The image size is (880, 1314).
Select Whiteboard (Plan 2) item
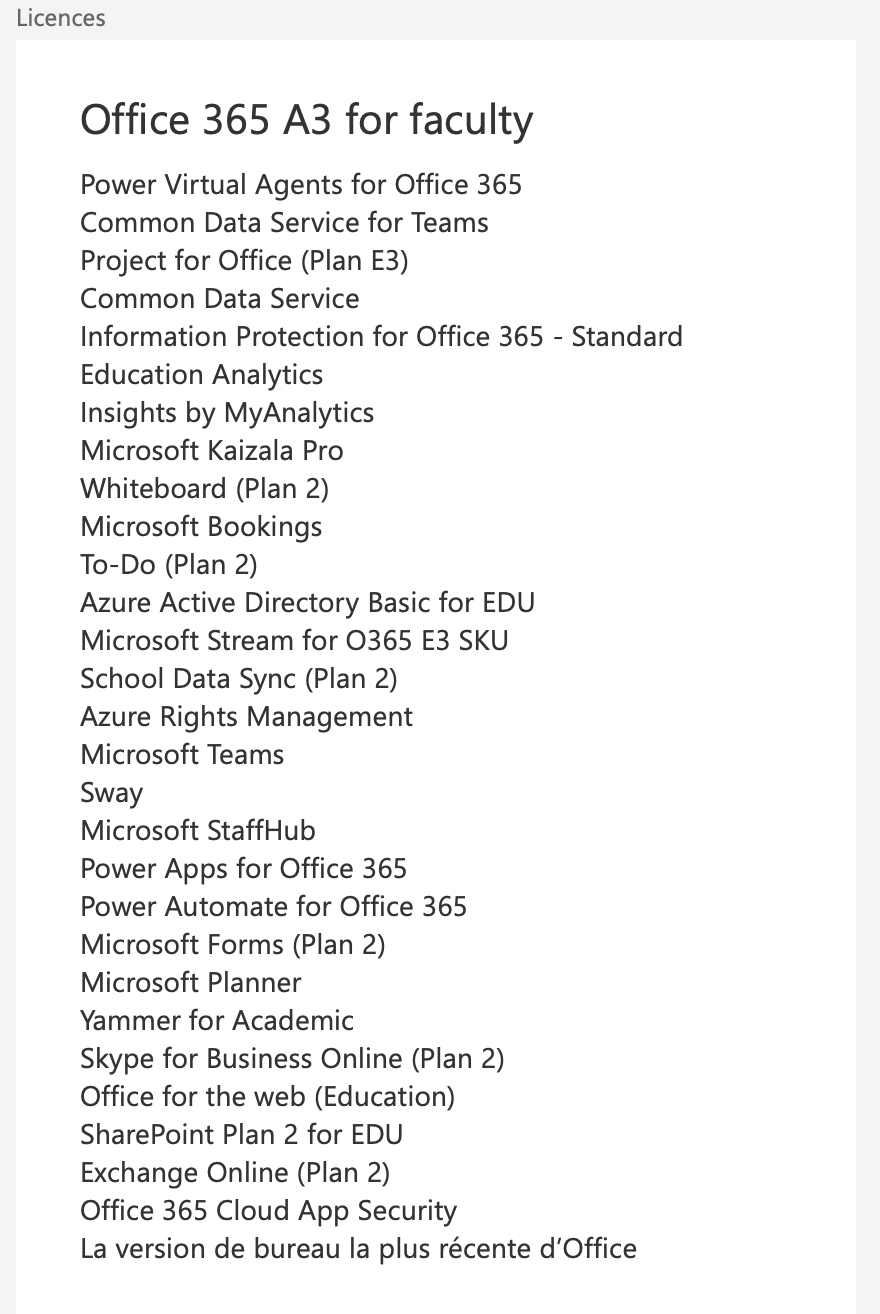205,489
